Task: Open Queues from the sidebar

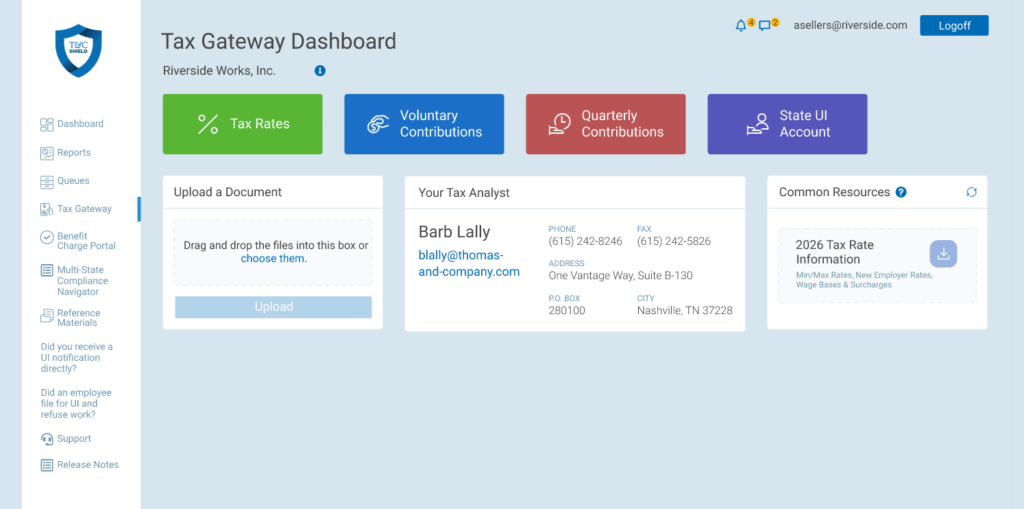Action: click(73, 181)
